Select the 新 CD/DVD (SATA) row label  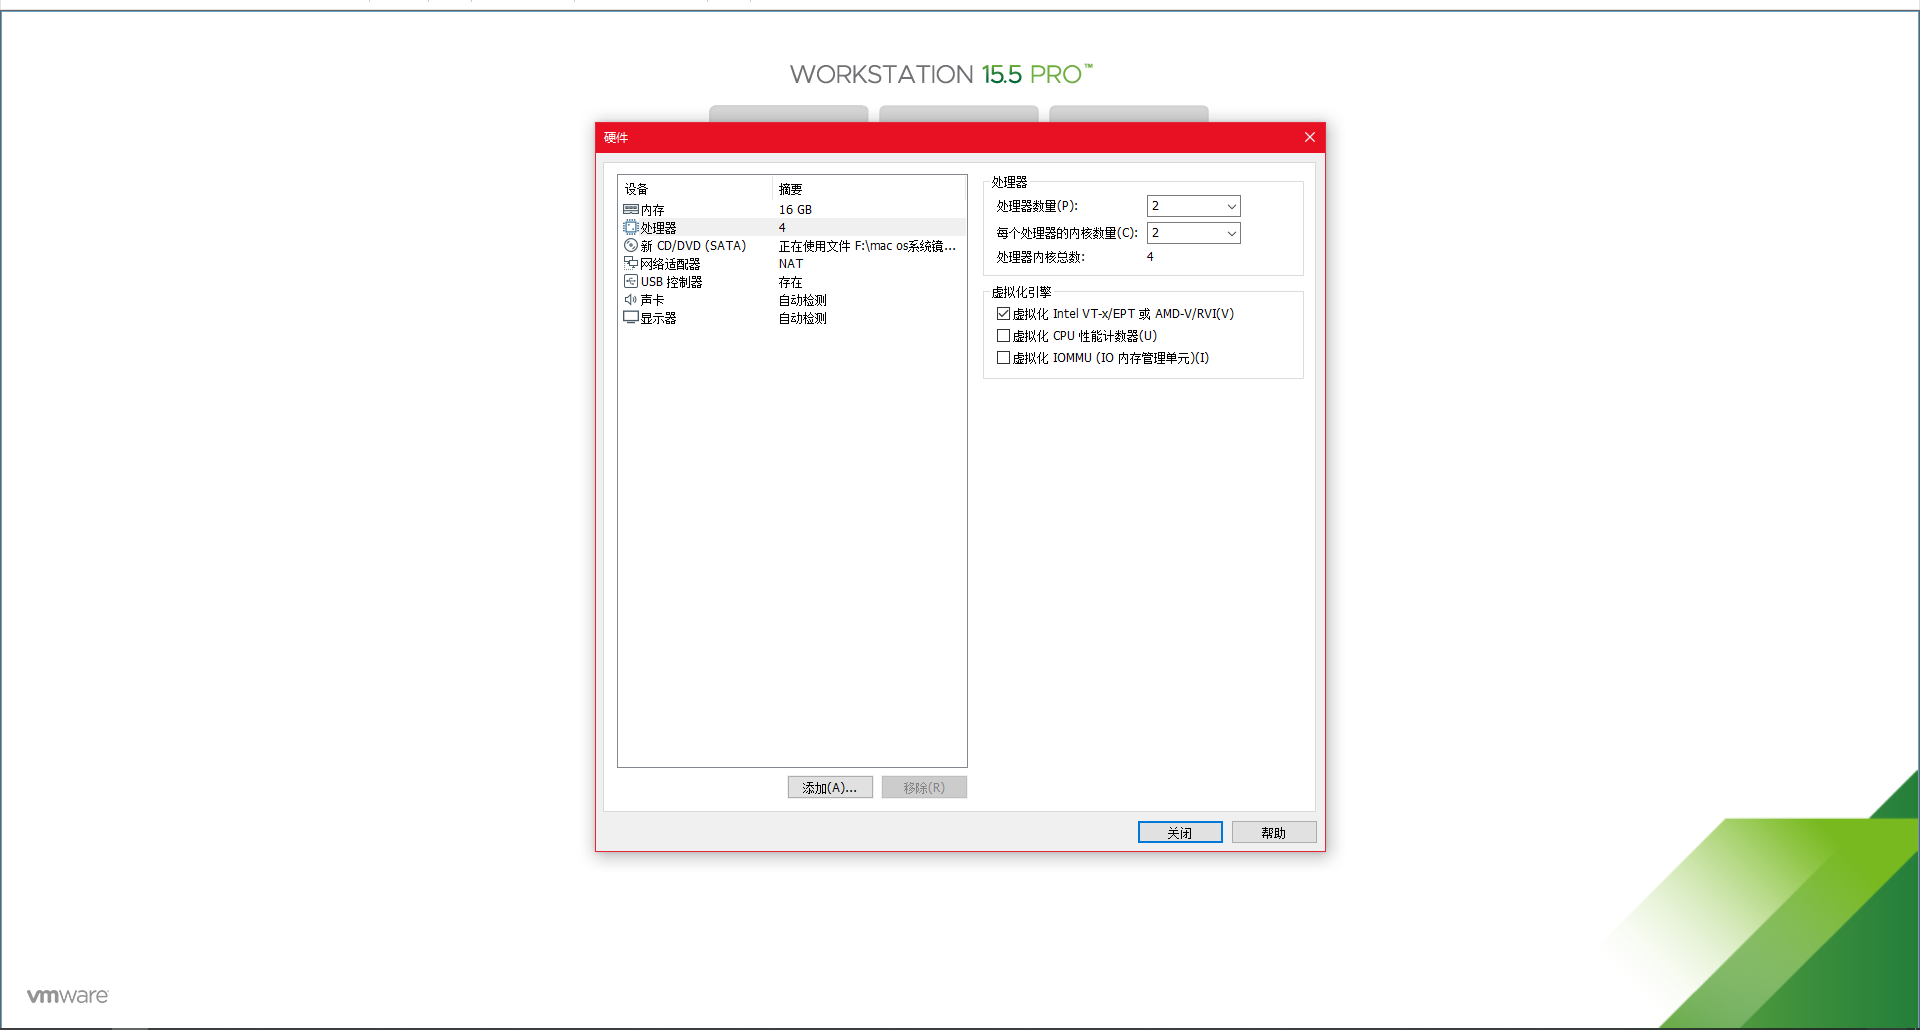pos(694,246)
